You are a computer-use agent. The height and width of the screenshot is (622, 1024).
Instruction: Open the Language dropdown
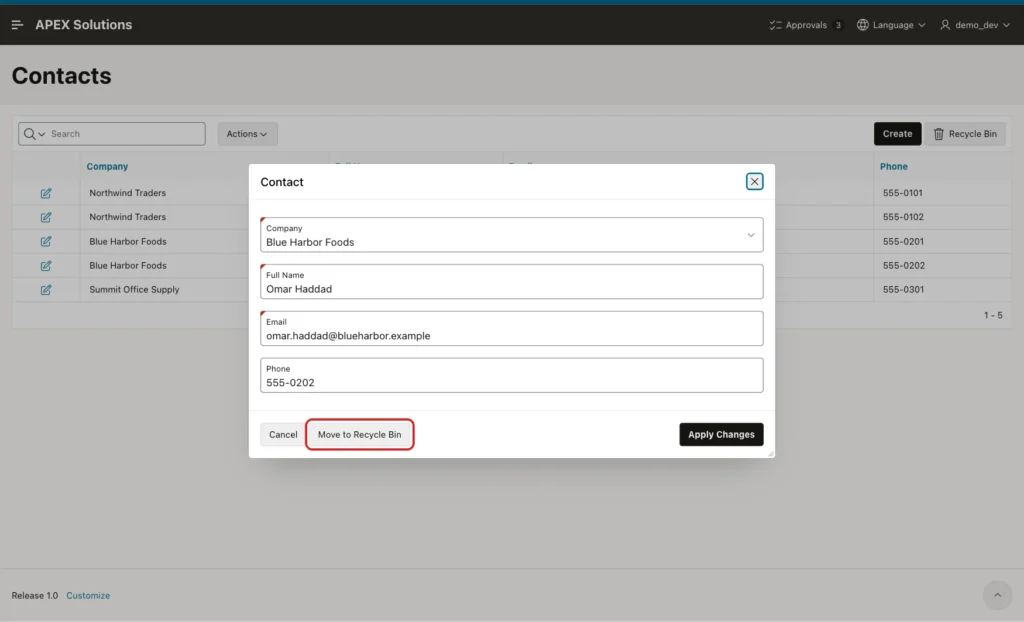pyautogui.click(x=891, y=25)
